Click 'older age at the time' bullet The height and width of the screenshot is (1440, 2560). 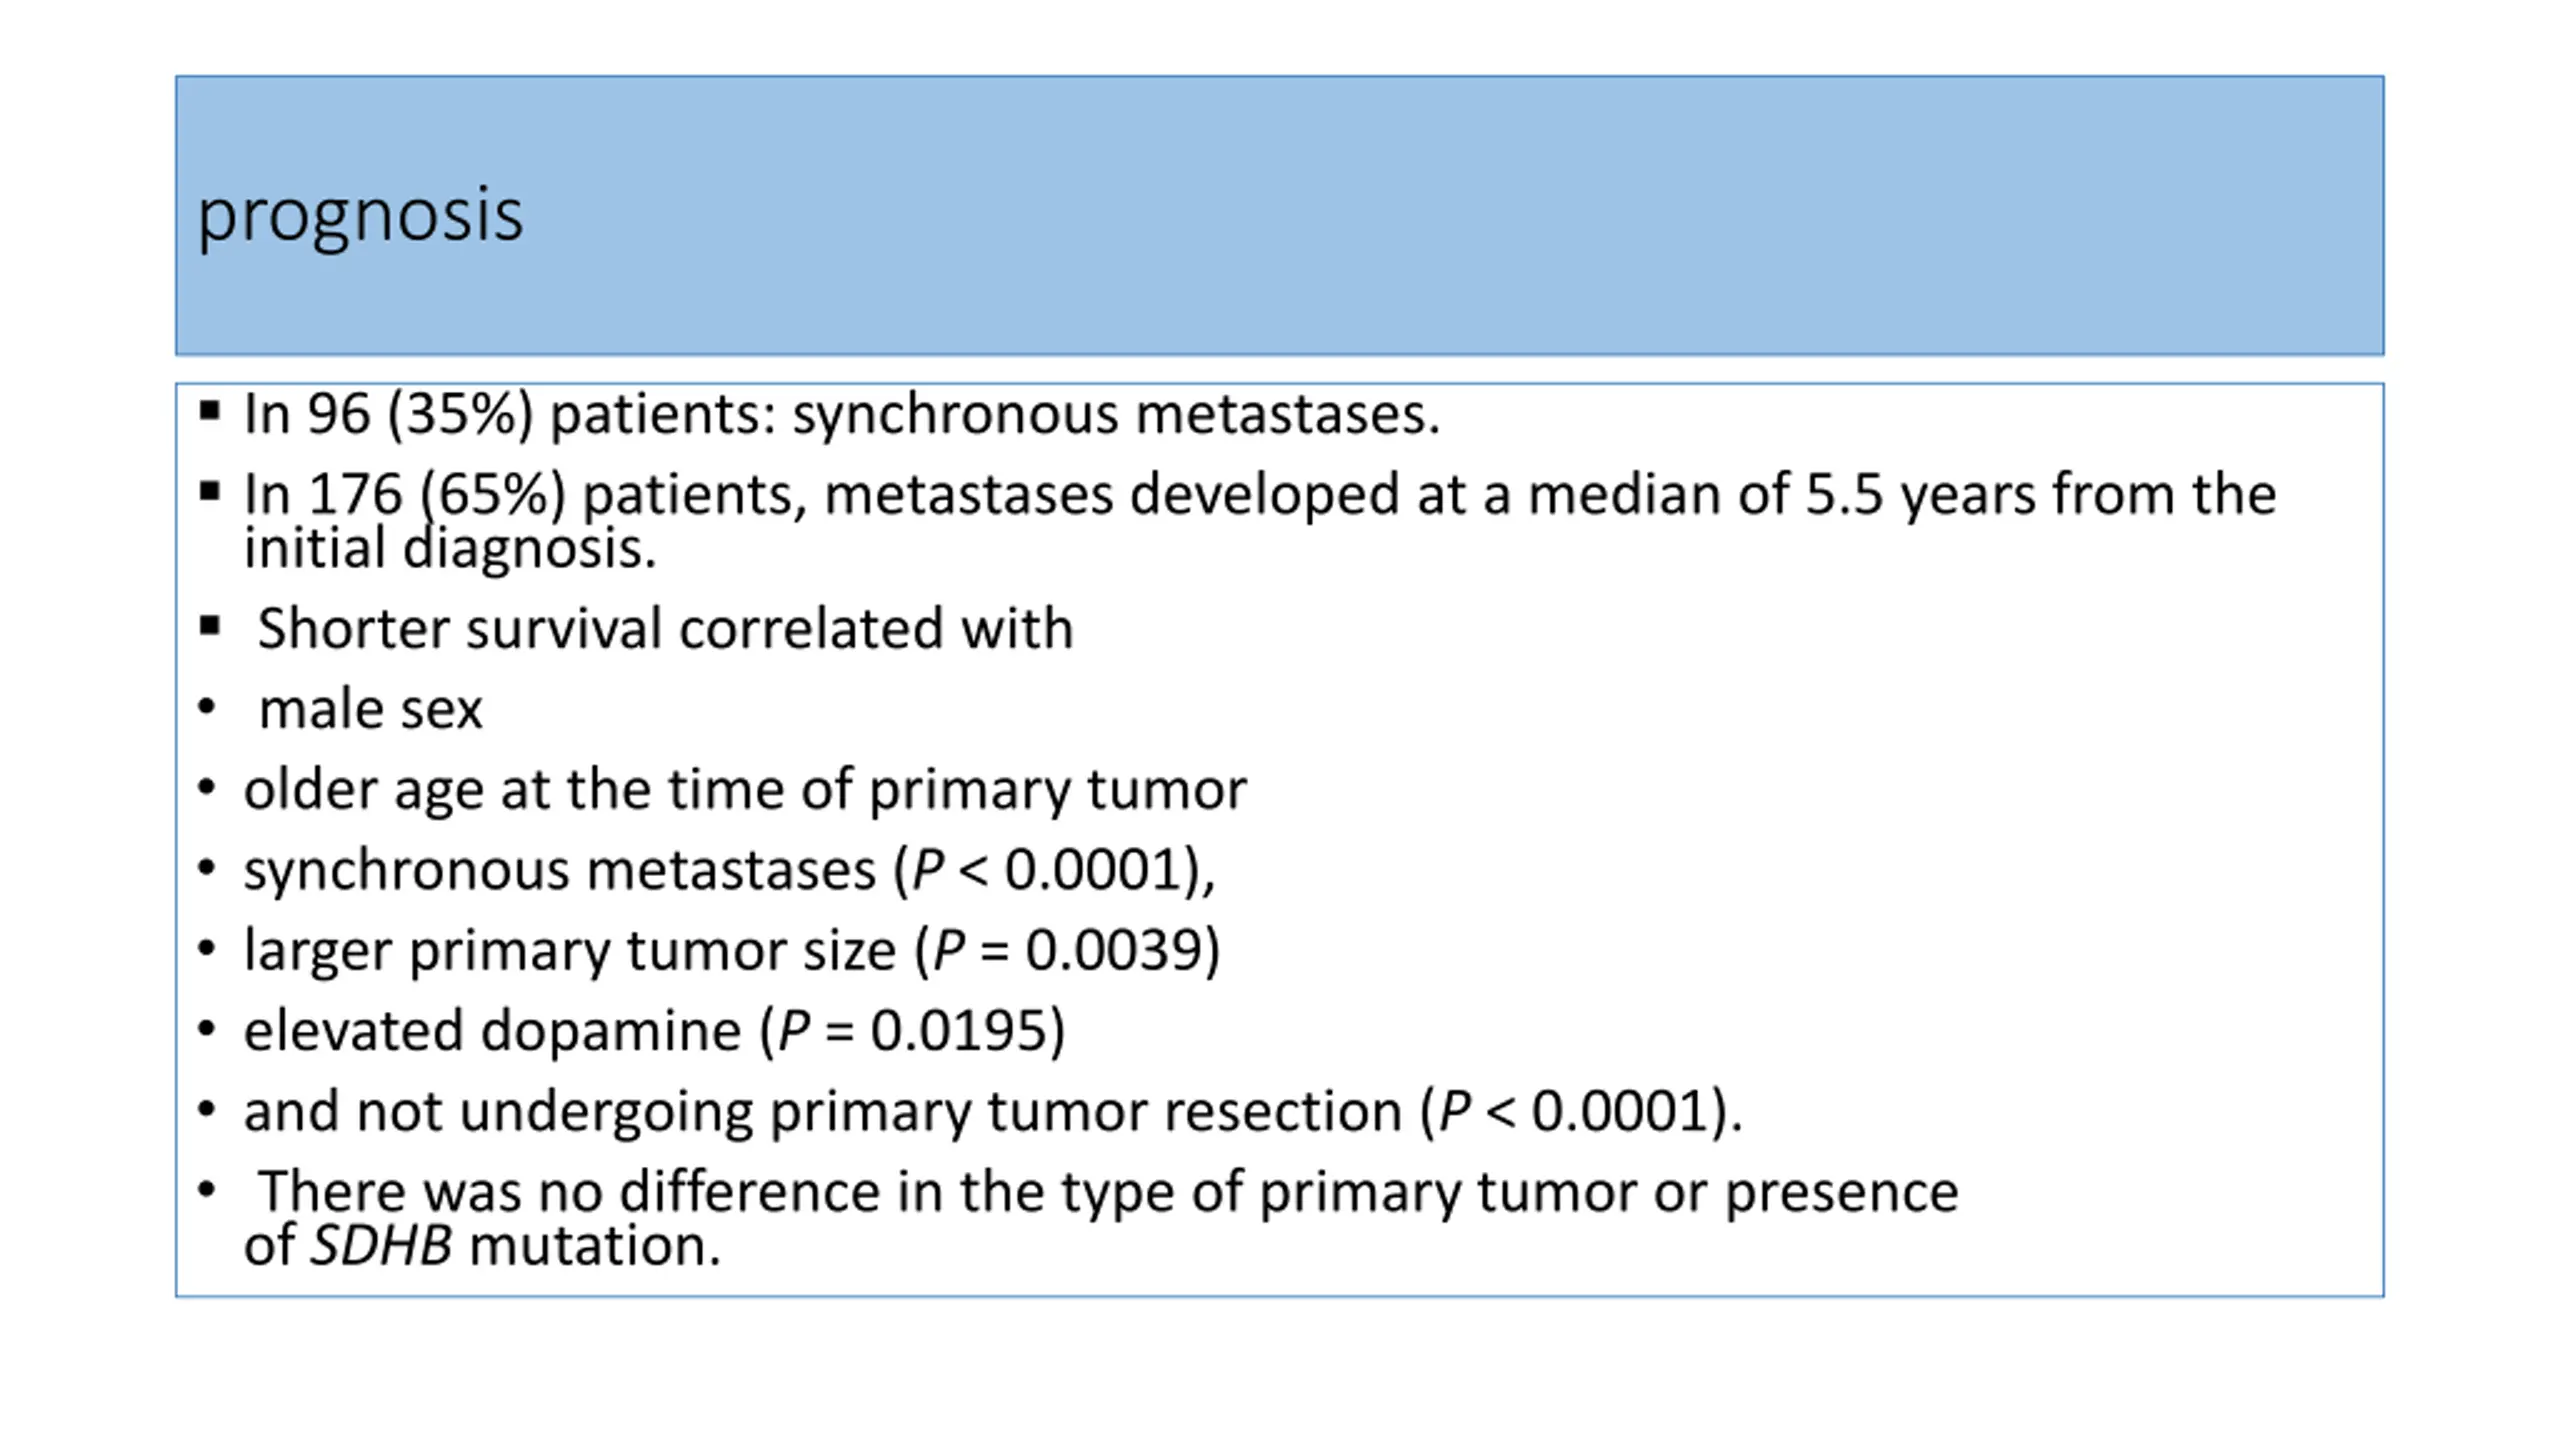tap(745, 790)
